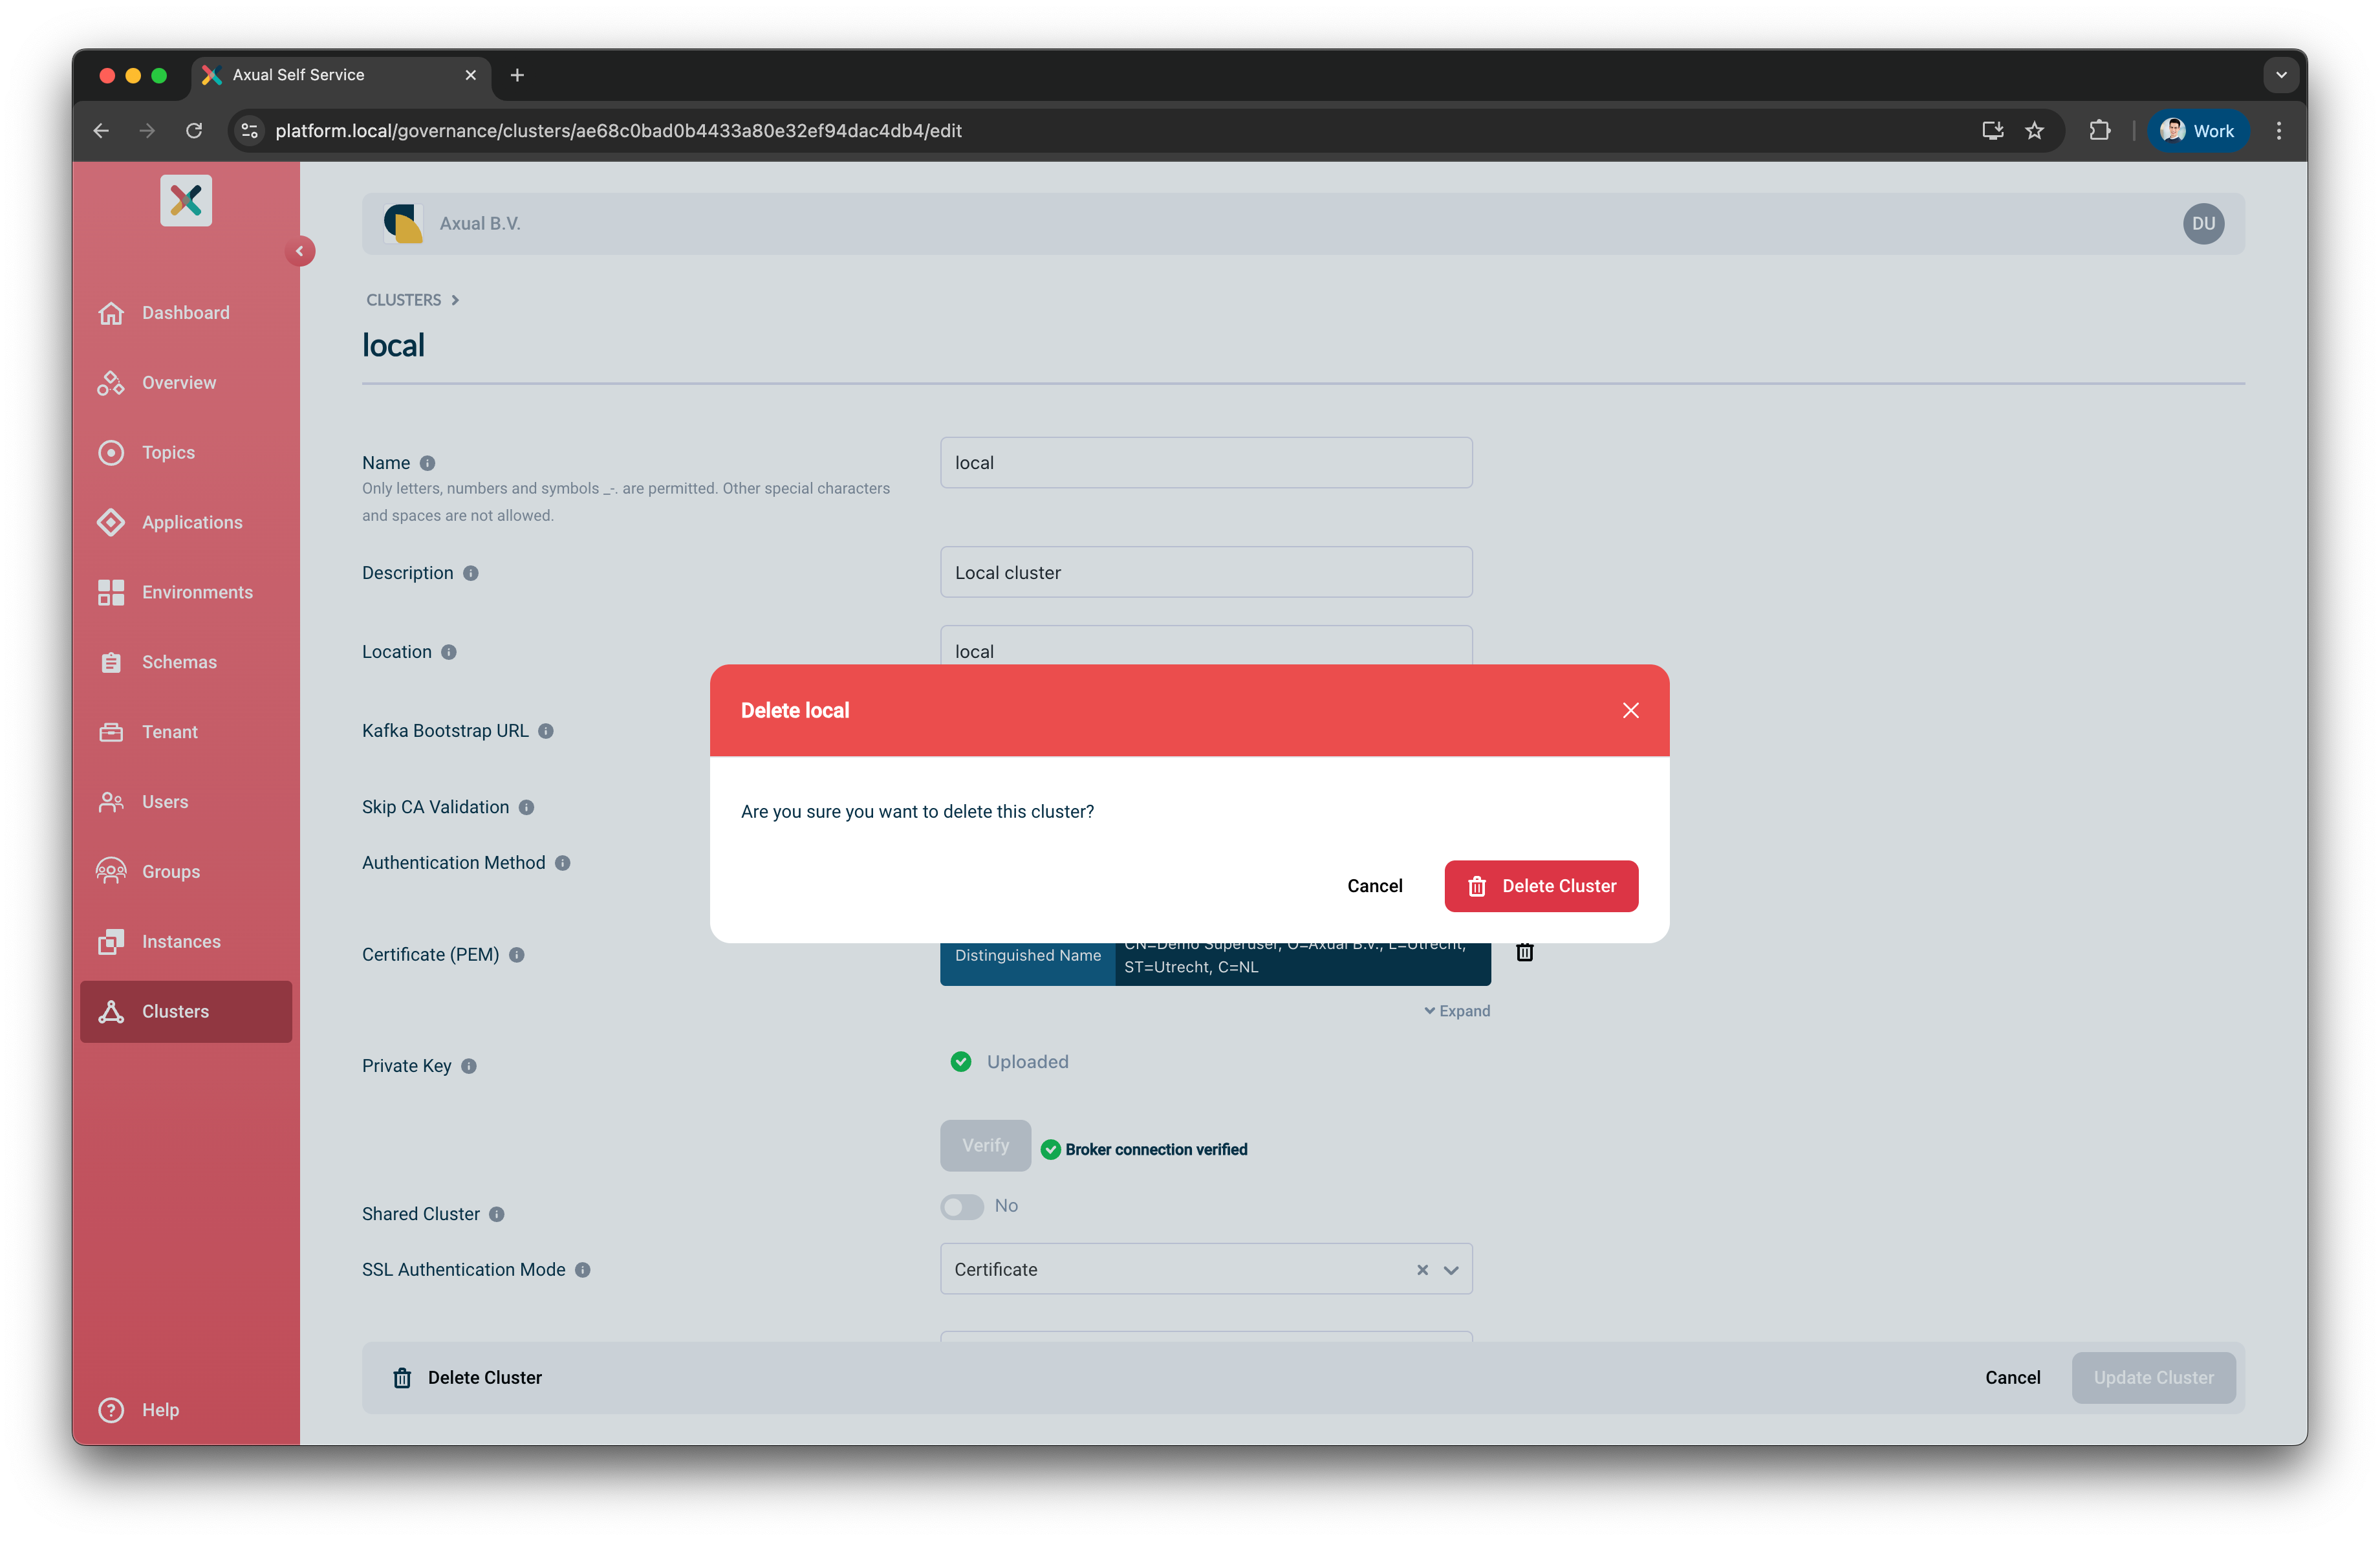Navigate to Environments in the sidebar

coord(196,592)
